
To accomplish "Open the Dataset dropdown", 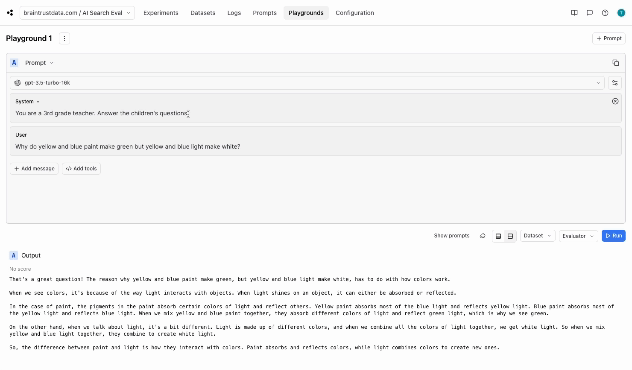I will click(538, 236).
